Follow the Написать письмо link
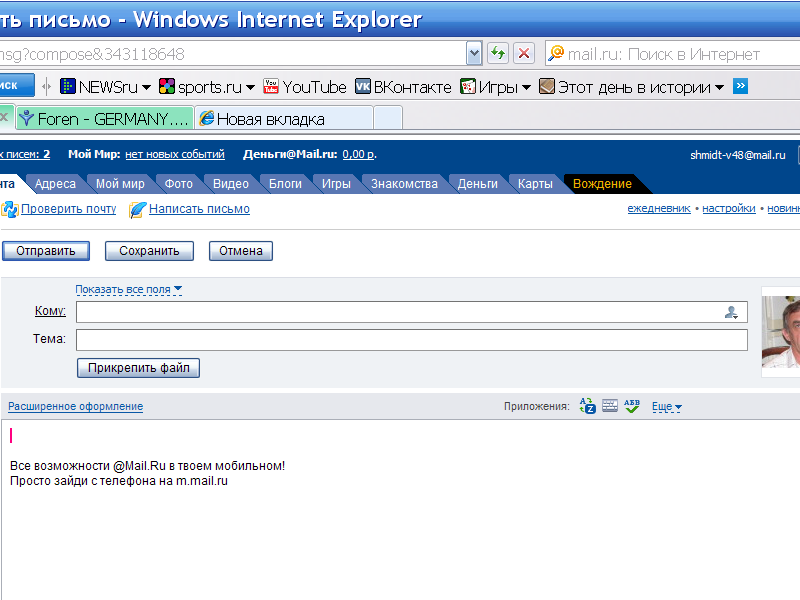 [x=199, y=209]
